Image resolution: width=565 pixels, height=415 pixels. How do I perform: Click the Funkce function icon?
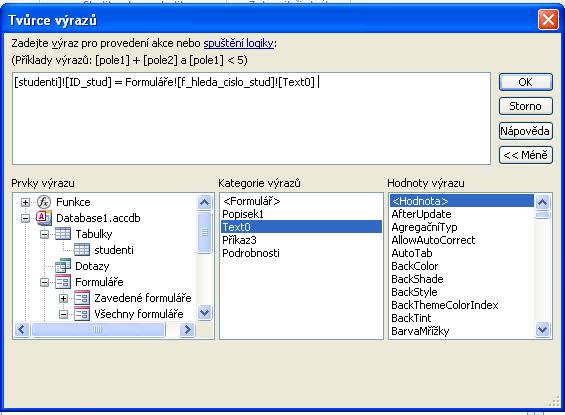[44, 202]
